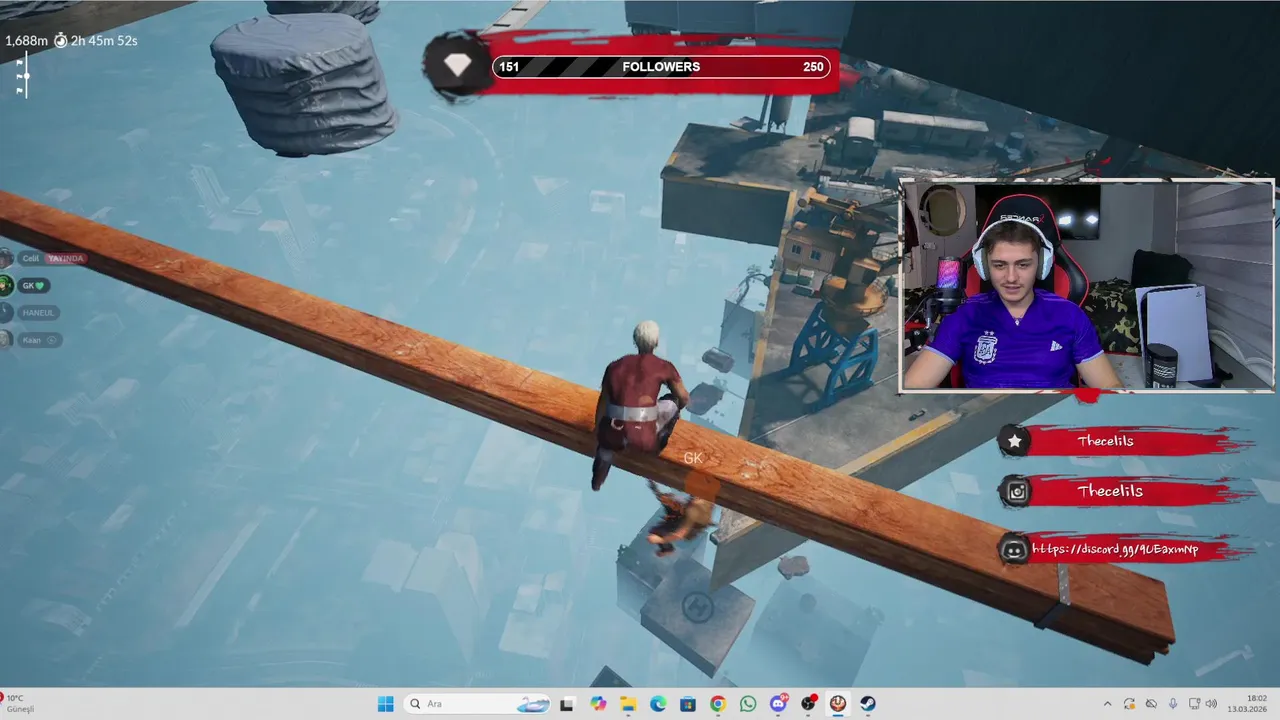Click the 1,688m height readout

tap(27, 41)
